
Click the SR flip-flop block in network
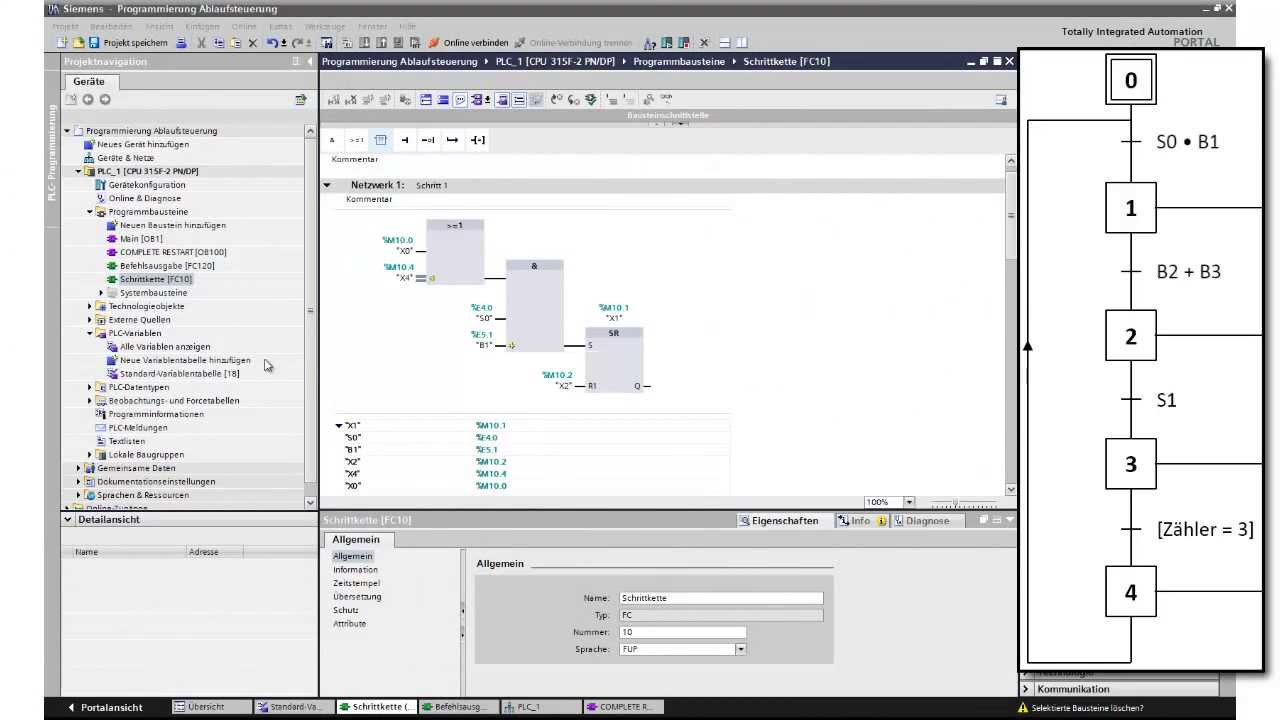pyautogui.click(x=614, y=359)
